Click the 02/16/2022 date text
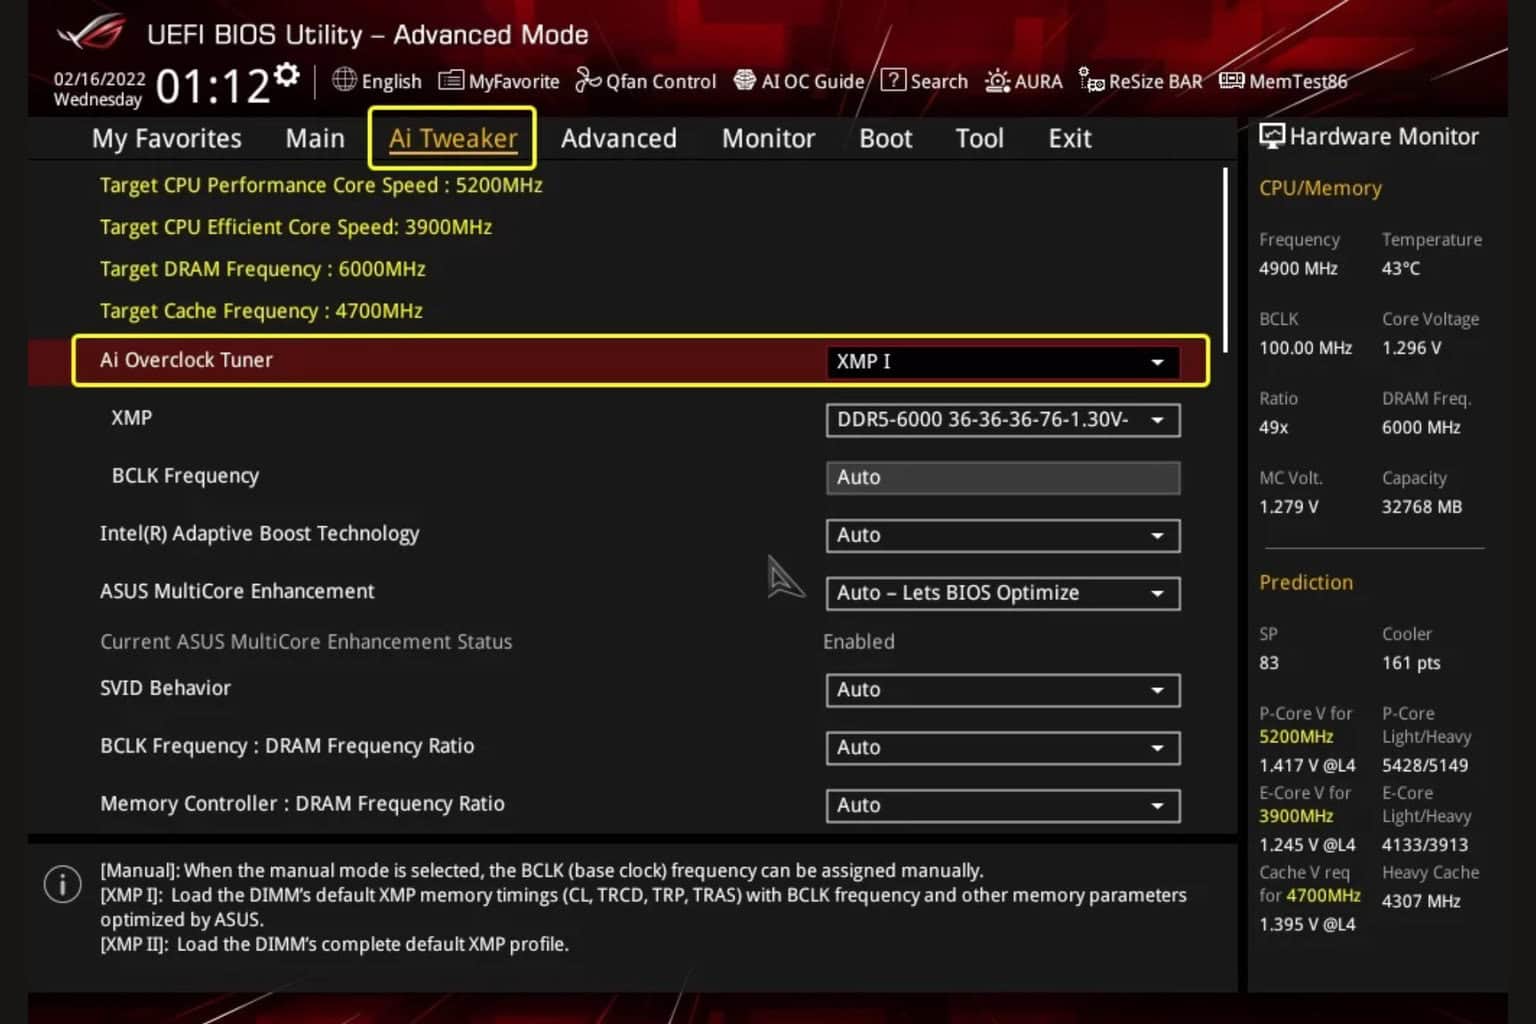Screen dimensions: 1536x1024 [99, 79]
